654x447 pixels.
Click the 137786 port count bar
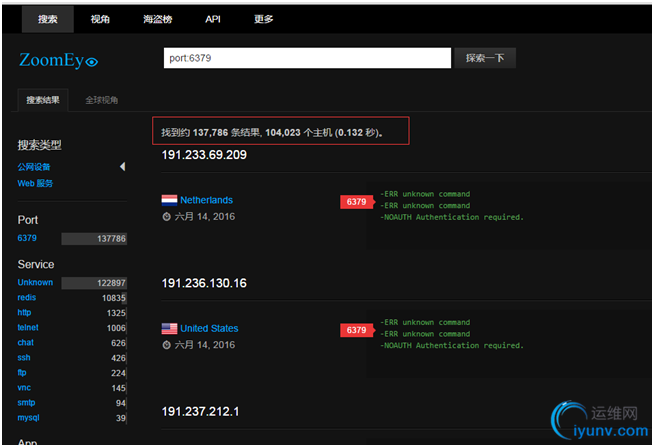coord(94,239)
